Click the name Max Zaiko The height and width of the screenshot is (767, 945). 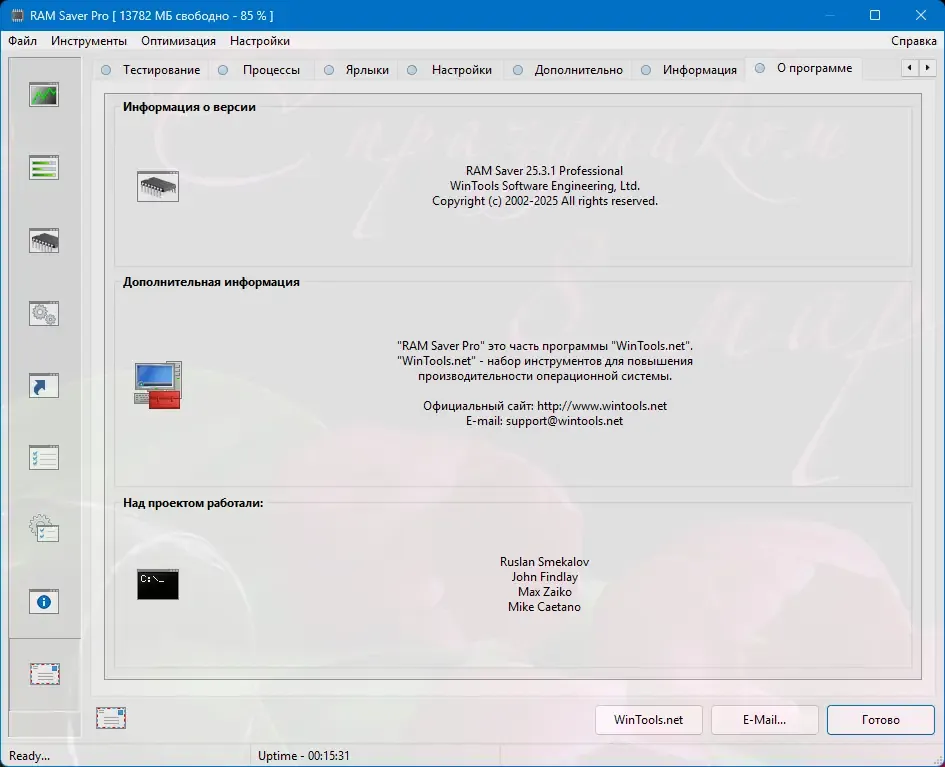(544, 592)
